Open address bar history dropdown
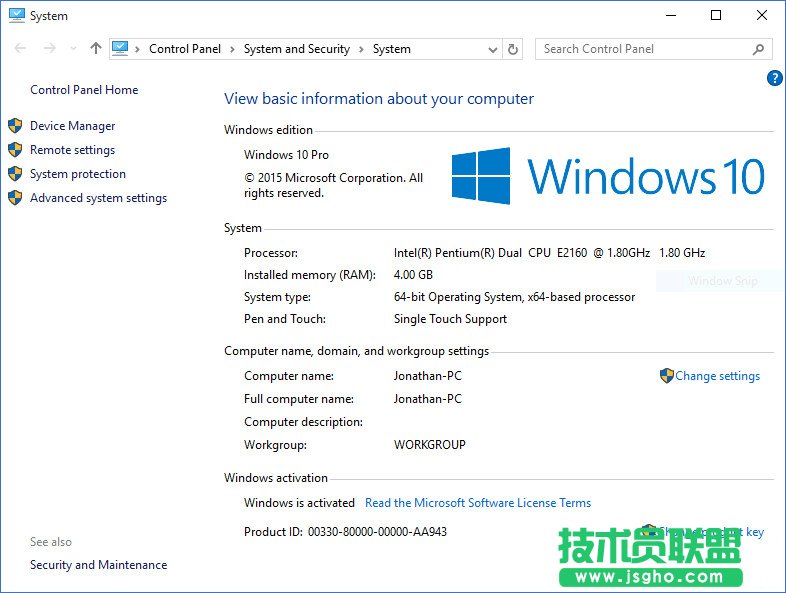786x593 pixels. (x=493, y=49)
